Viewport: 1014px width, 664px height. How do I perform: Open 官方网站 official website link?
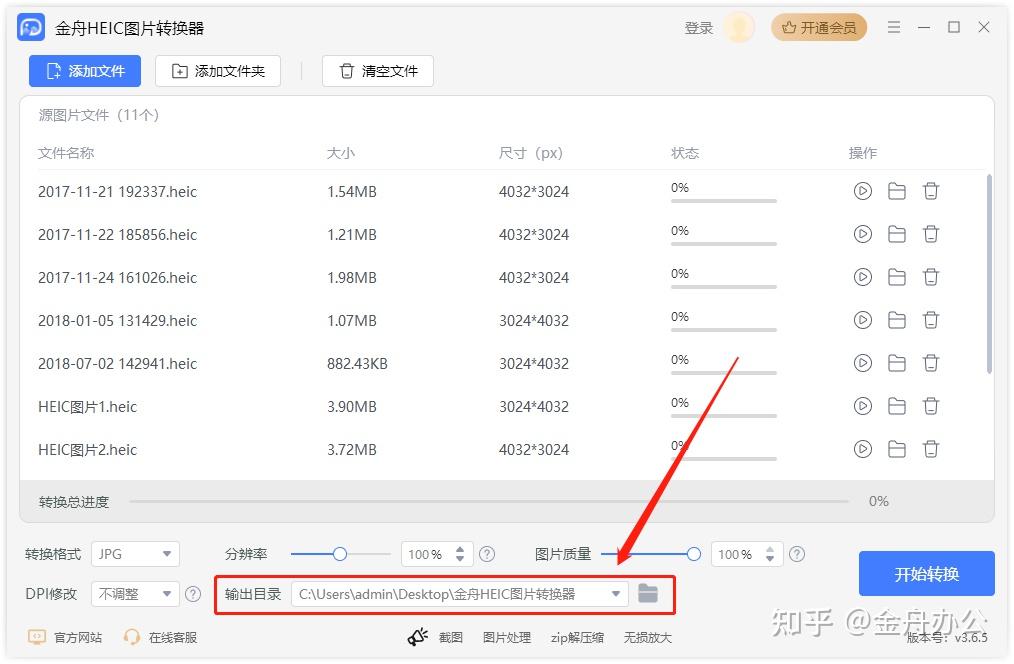(65, 637)
